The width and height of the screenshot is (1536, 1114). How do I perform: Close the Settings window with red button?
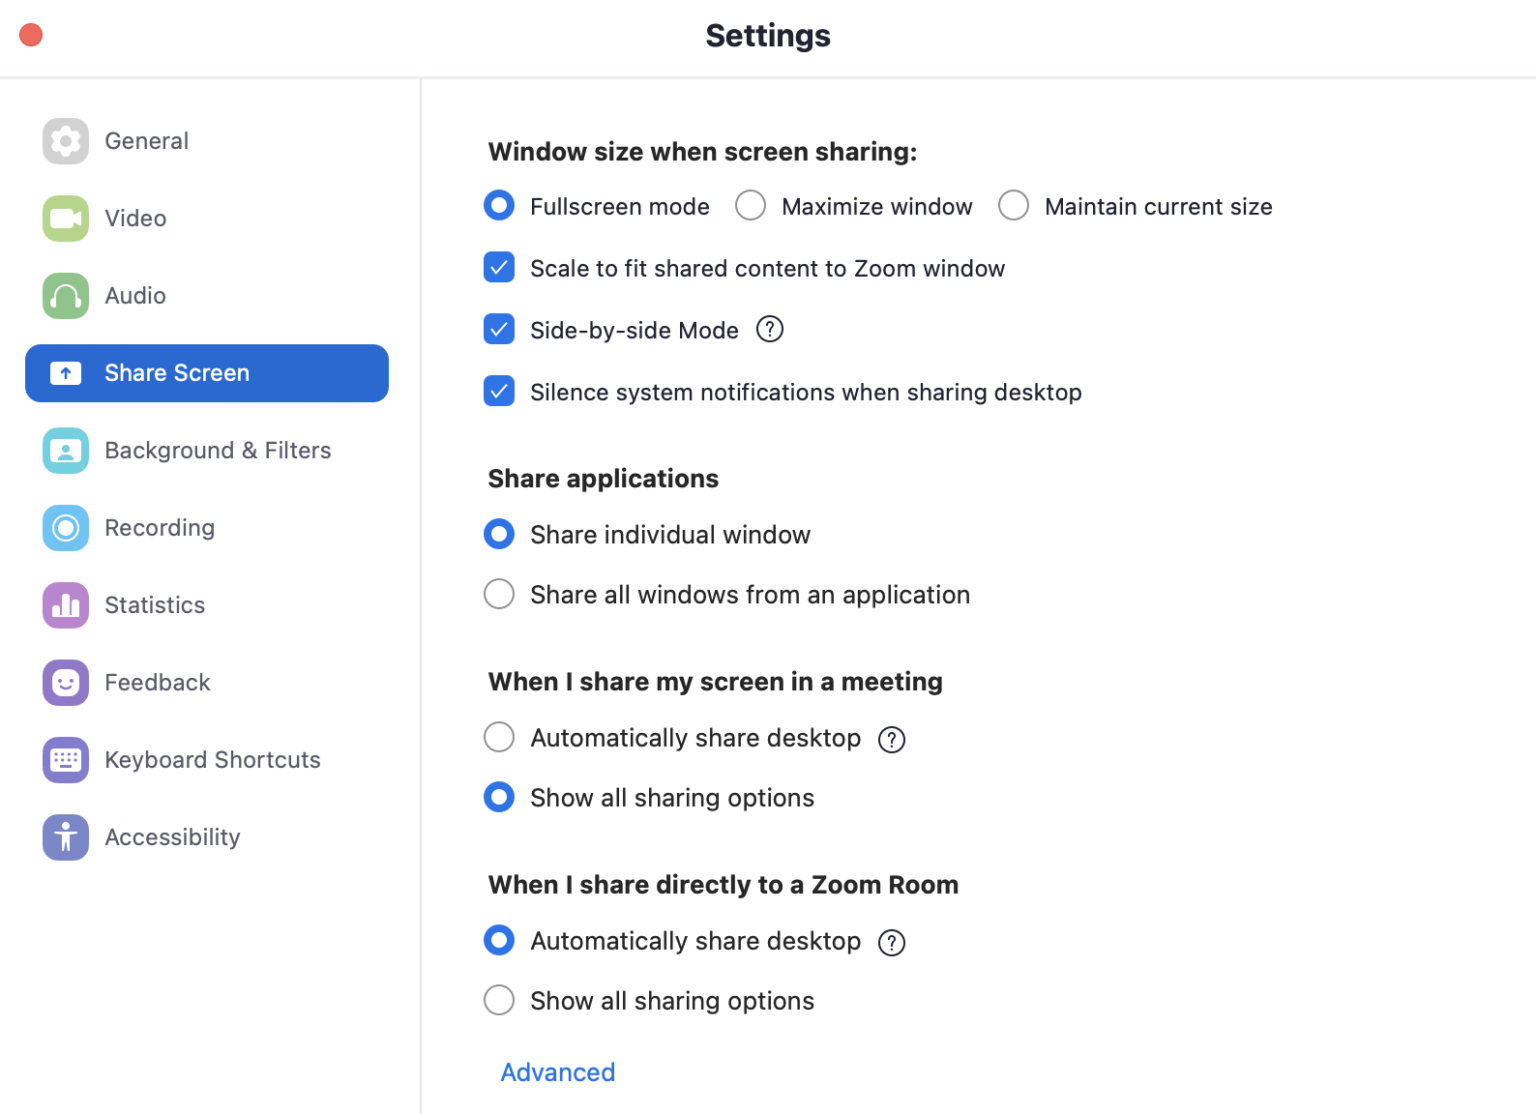31,35
